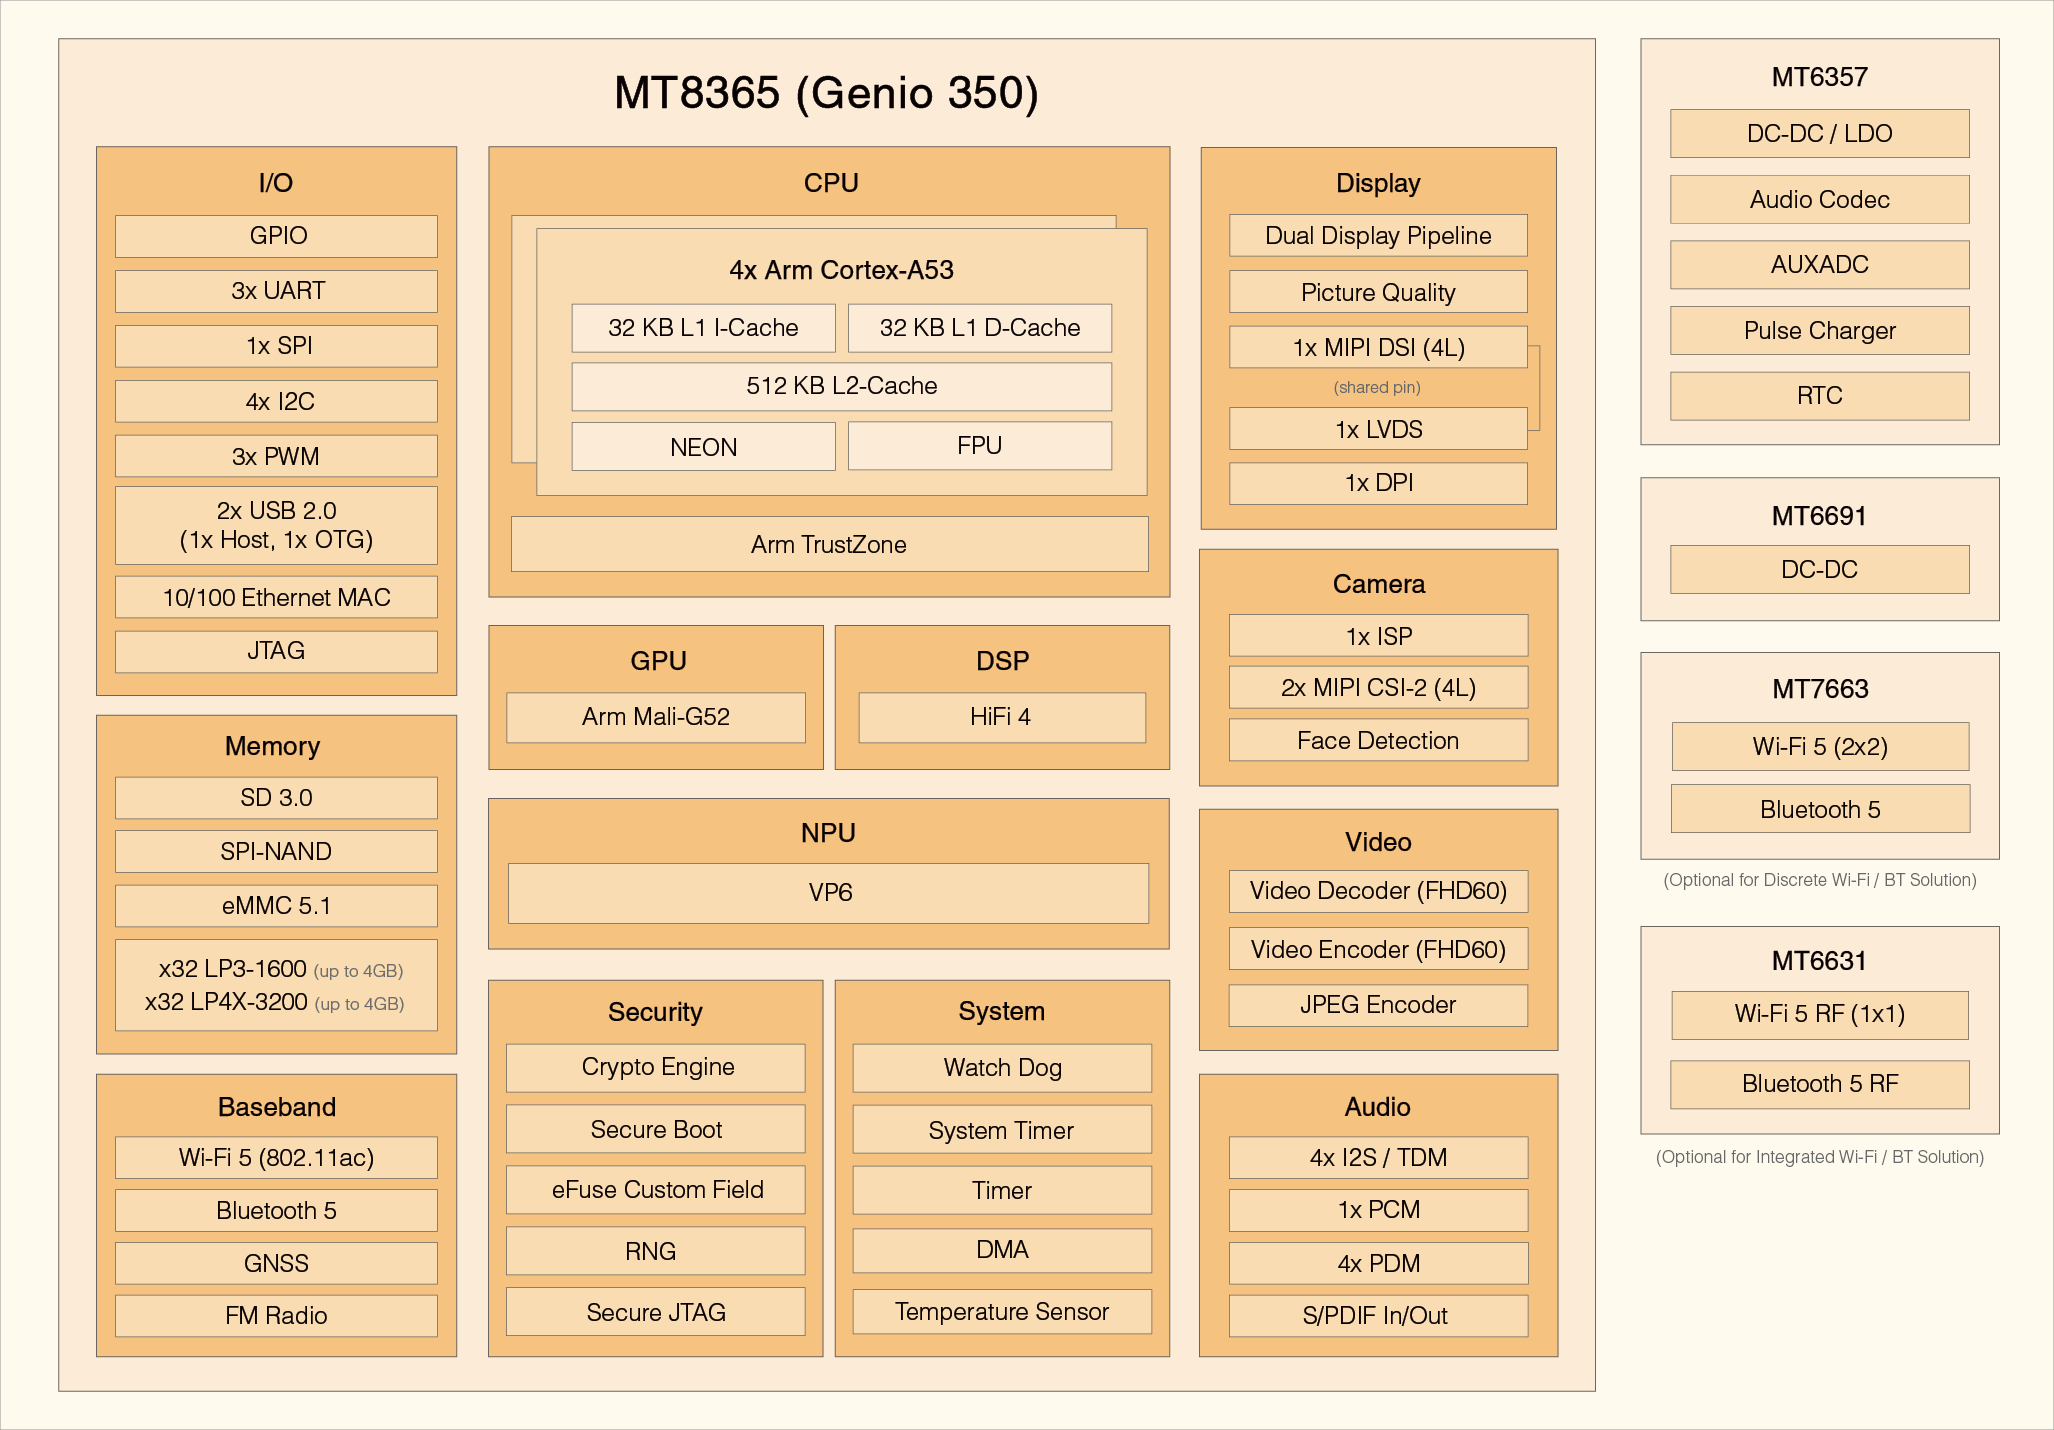Click the HiFi 4 DSP block
This screenshot has height=1430, width=2054.
point(1001,717)
